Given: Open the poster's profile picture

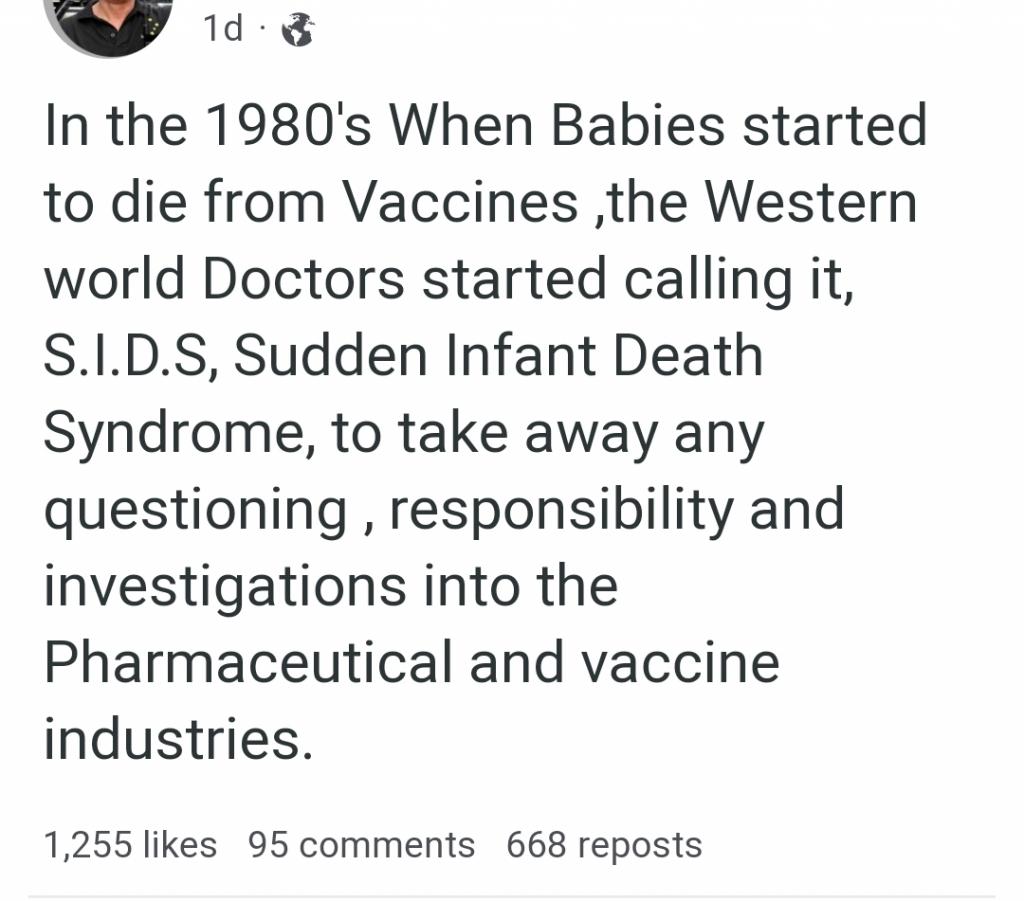Looking at the screenshot, I should (x=110, y=20).
